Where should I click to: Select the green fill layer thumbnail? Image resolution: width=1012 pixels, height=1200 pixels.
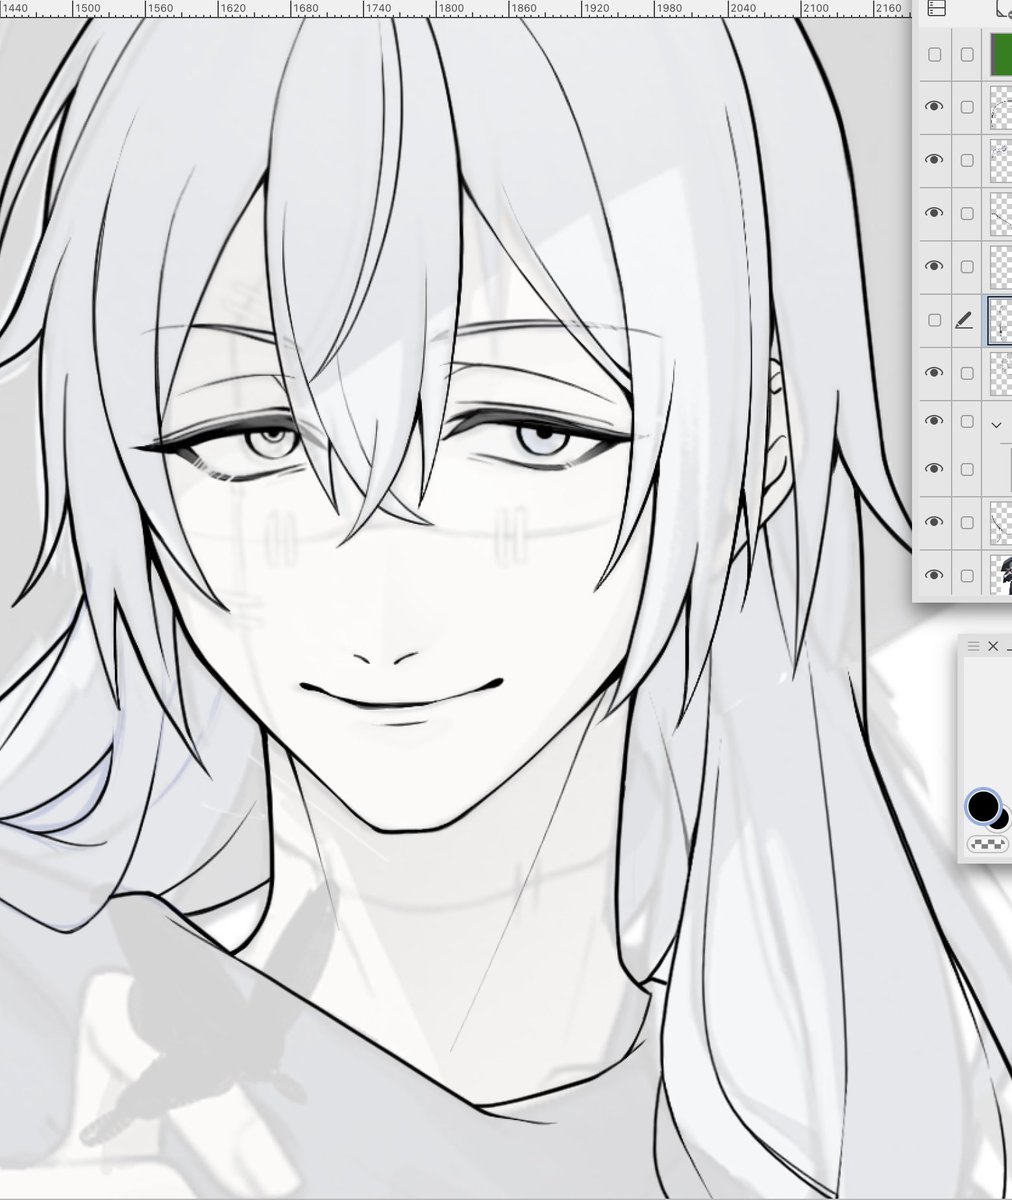point(1000,54)
